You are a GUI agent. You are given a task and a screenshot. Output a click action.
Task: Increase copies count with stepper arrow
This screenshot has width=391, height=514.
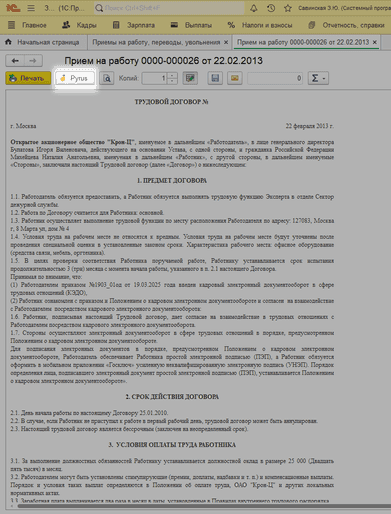coord(172,76)
